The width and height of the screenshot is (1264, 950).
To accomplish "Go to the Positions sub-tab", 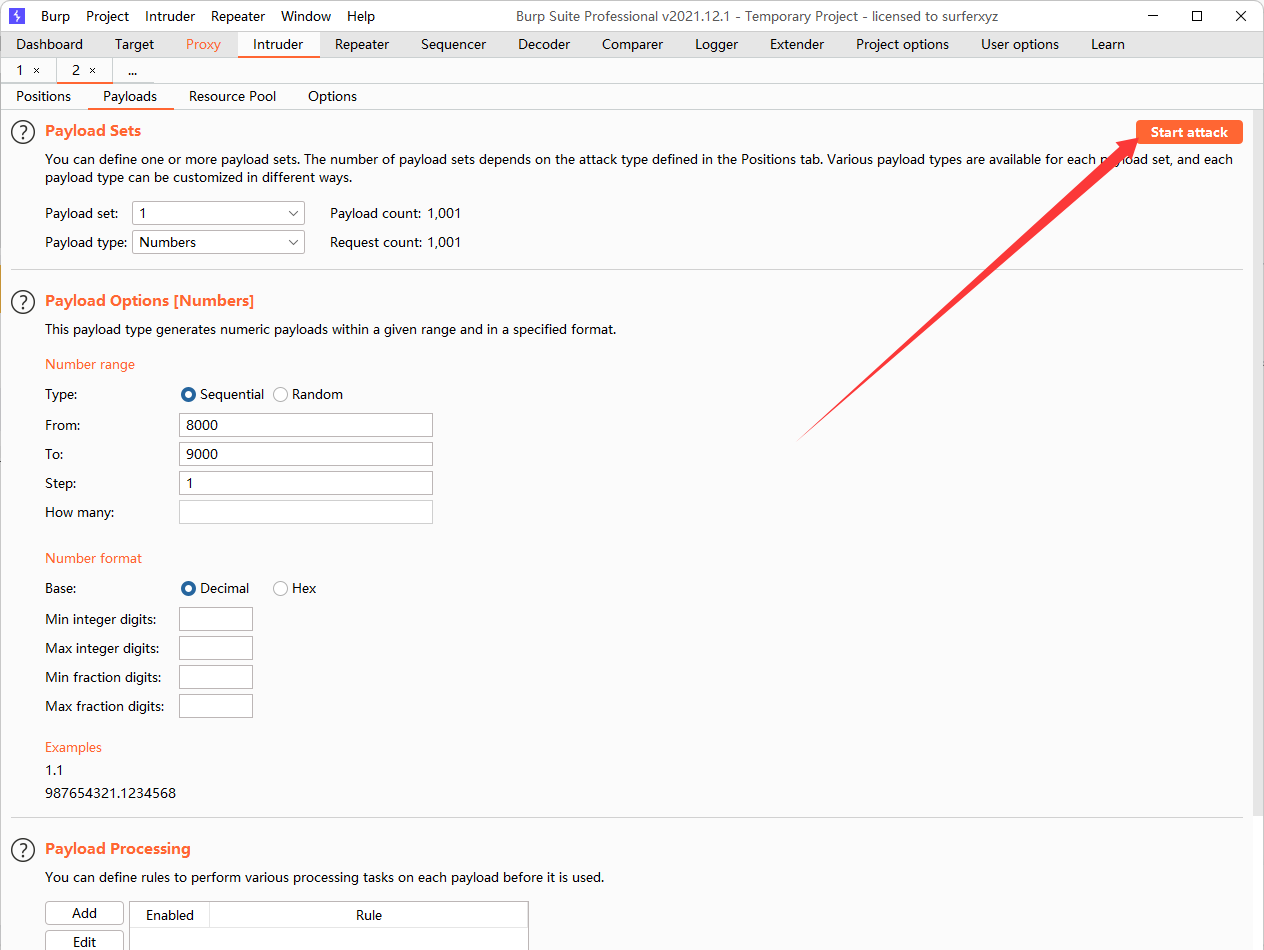I will [x=43, y=96].
